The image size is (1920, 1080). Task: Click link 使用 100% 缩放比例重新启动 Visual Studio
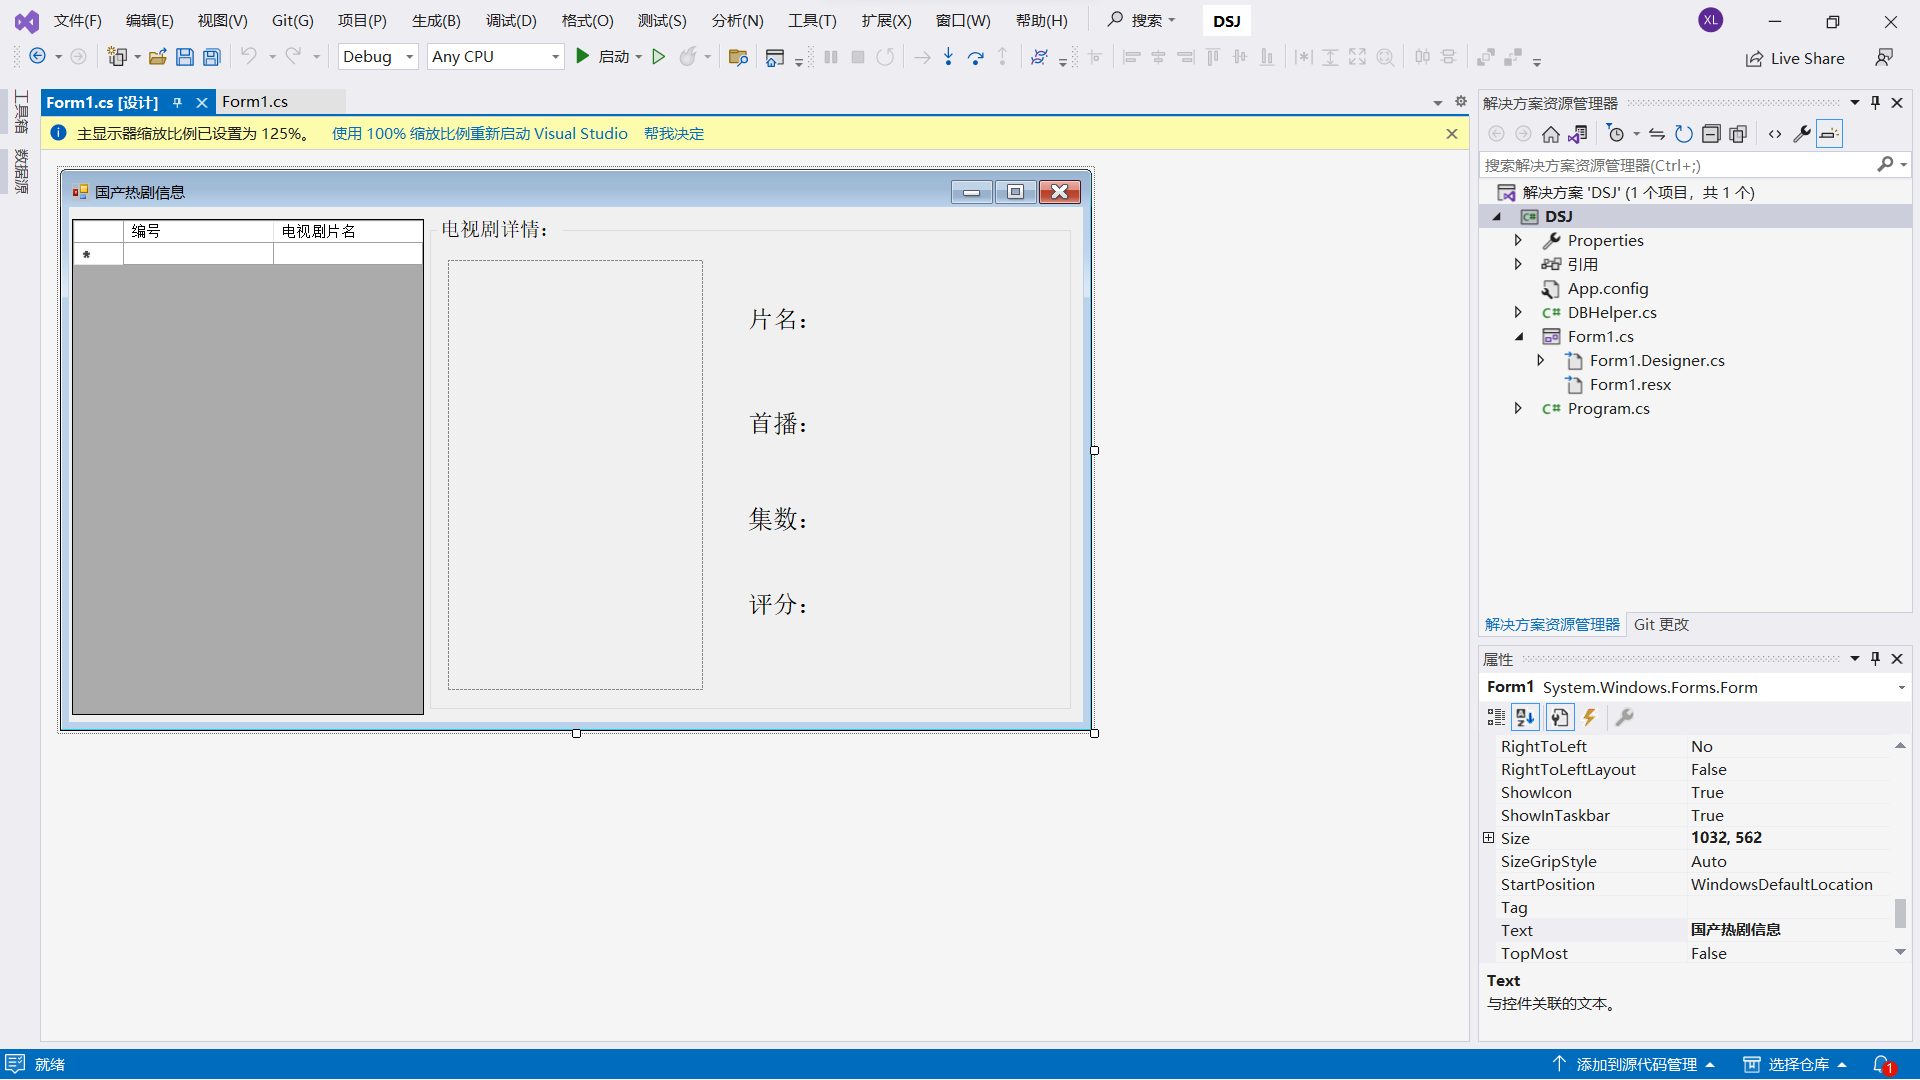pyautogui.click(x=480, y=134)
